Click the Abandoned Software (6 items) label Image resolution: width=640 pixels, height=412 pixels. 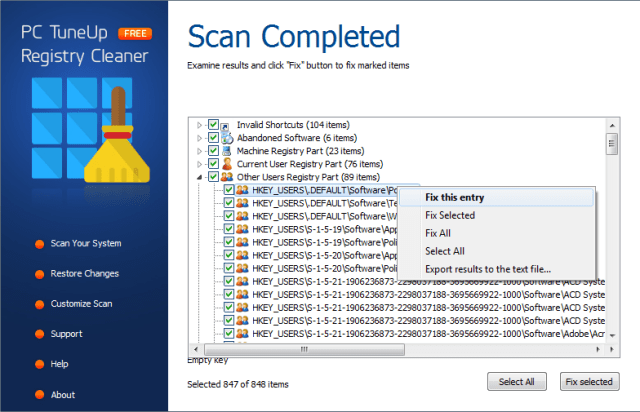pos(297,138)
